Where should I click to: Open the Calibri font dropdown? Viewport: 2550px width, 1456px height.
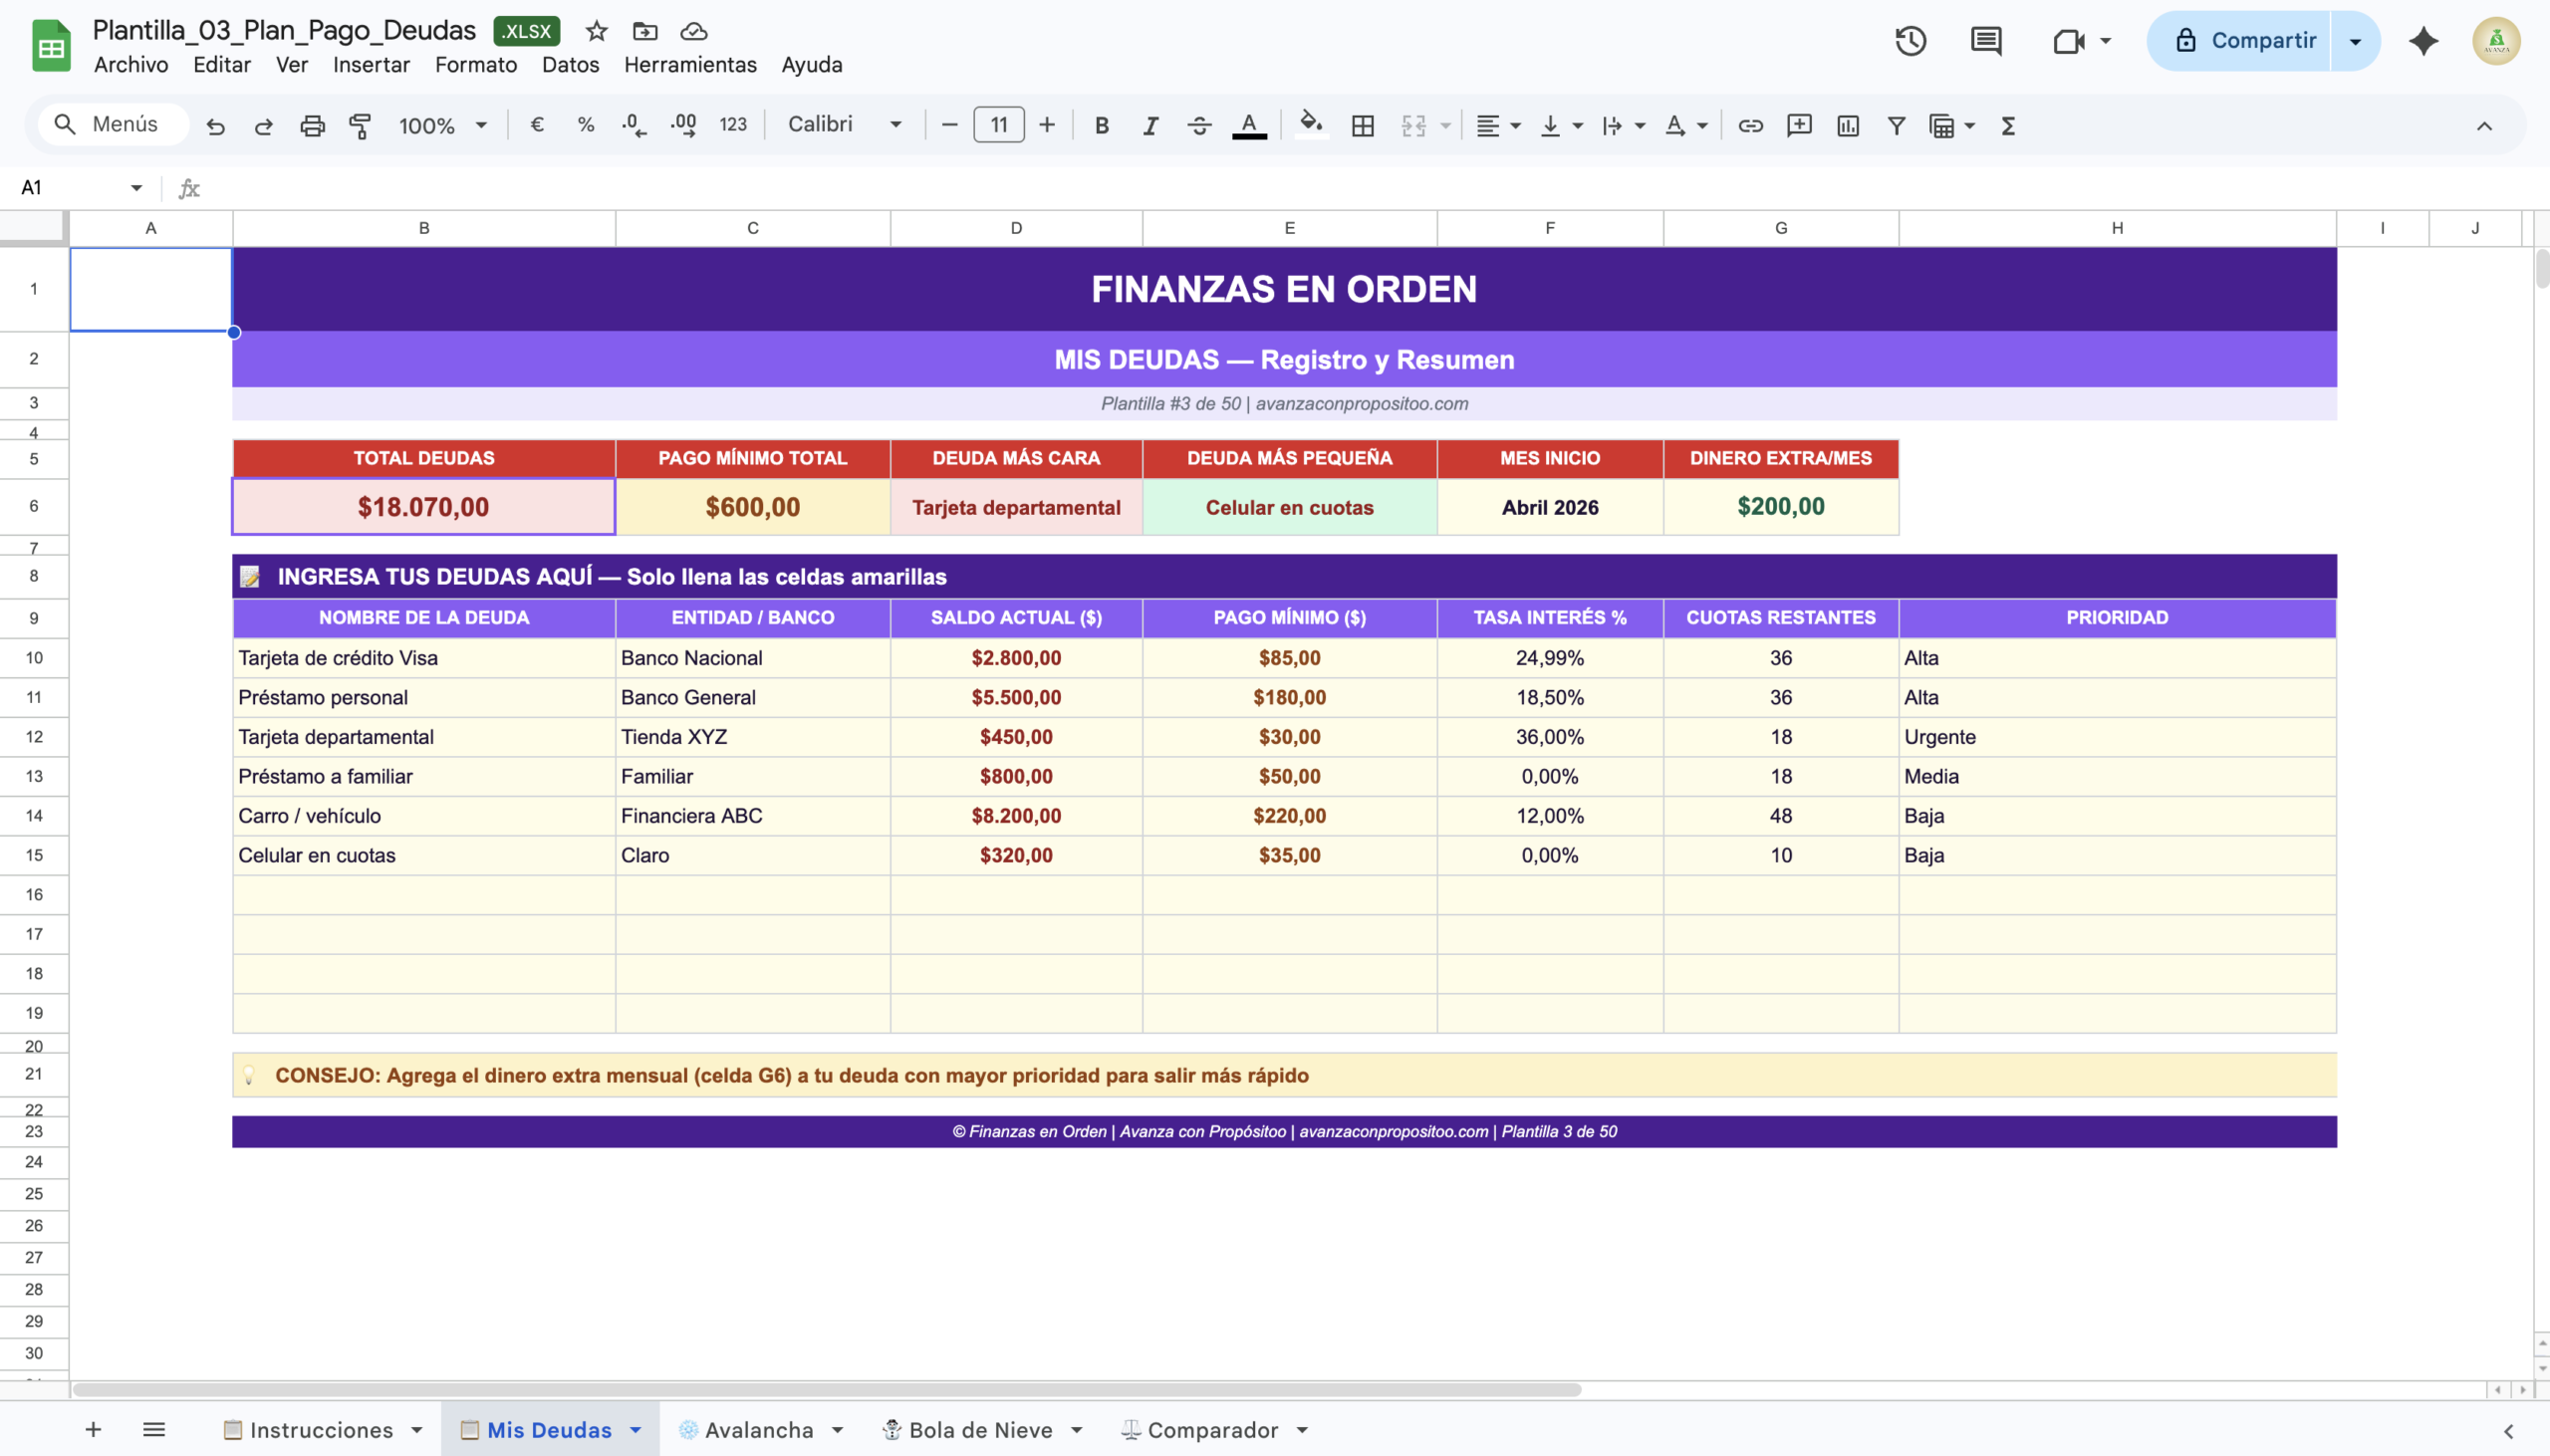pyautogui.click(x=844, y=125)
